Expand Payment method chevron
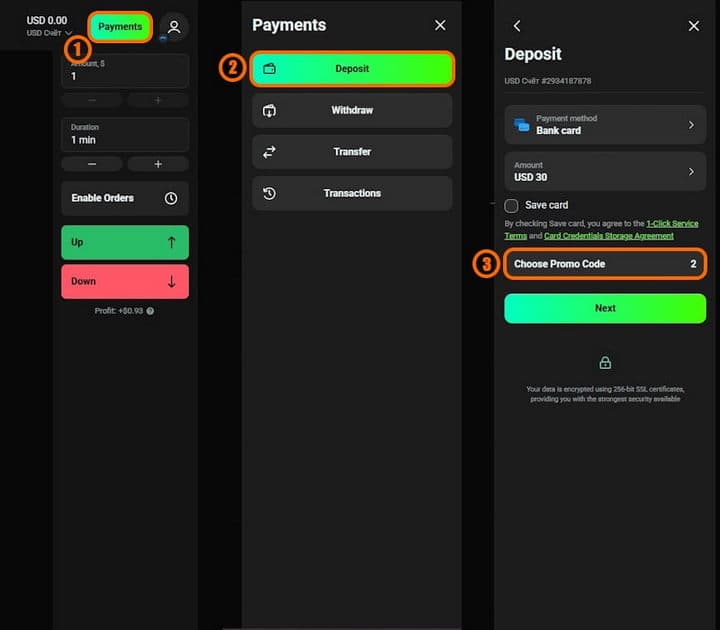Viewport: 720px width, 630px height. point(691,125)
